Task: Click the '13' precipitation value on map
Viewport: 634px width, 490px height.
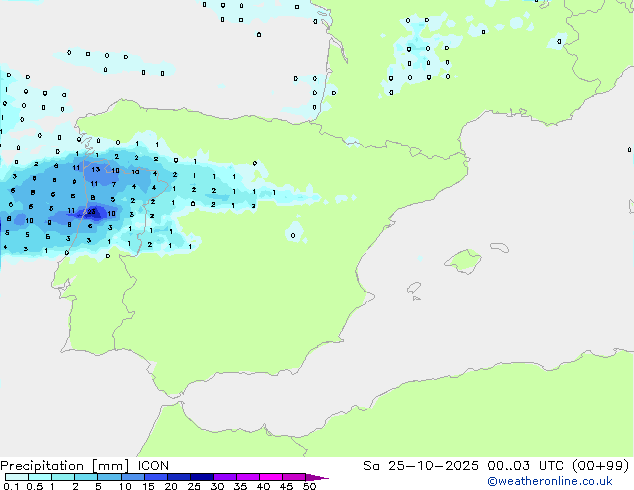Action: tap(96, 169)
